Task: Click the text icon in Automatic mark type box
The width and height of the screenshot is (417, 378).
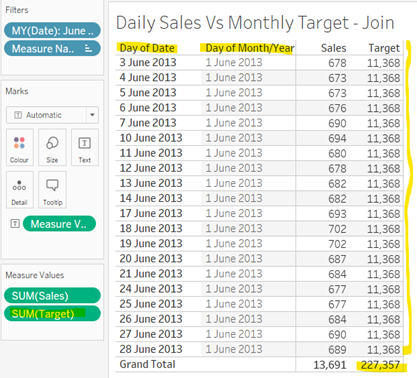Action: pyautogui.click(x=18, y=115)
